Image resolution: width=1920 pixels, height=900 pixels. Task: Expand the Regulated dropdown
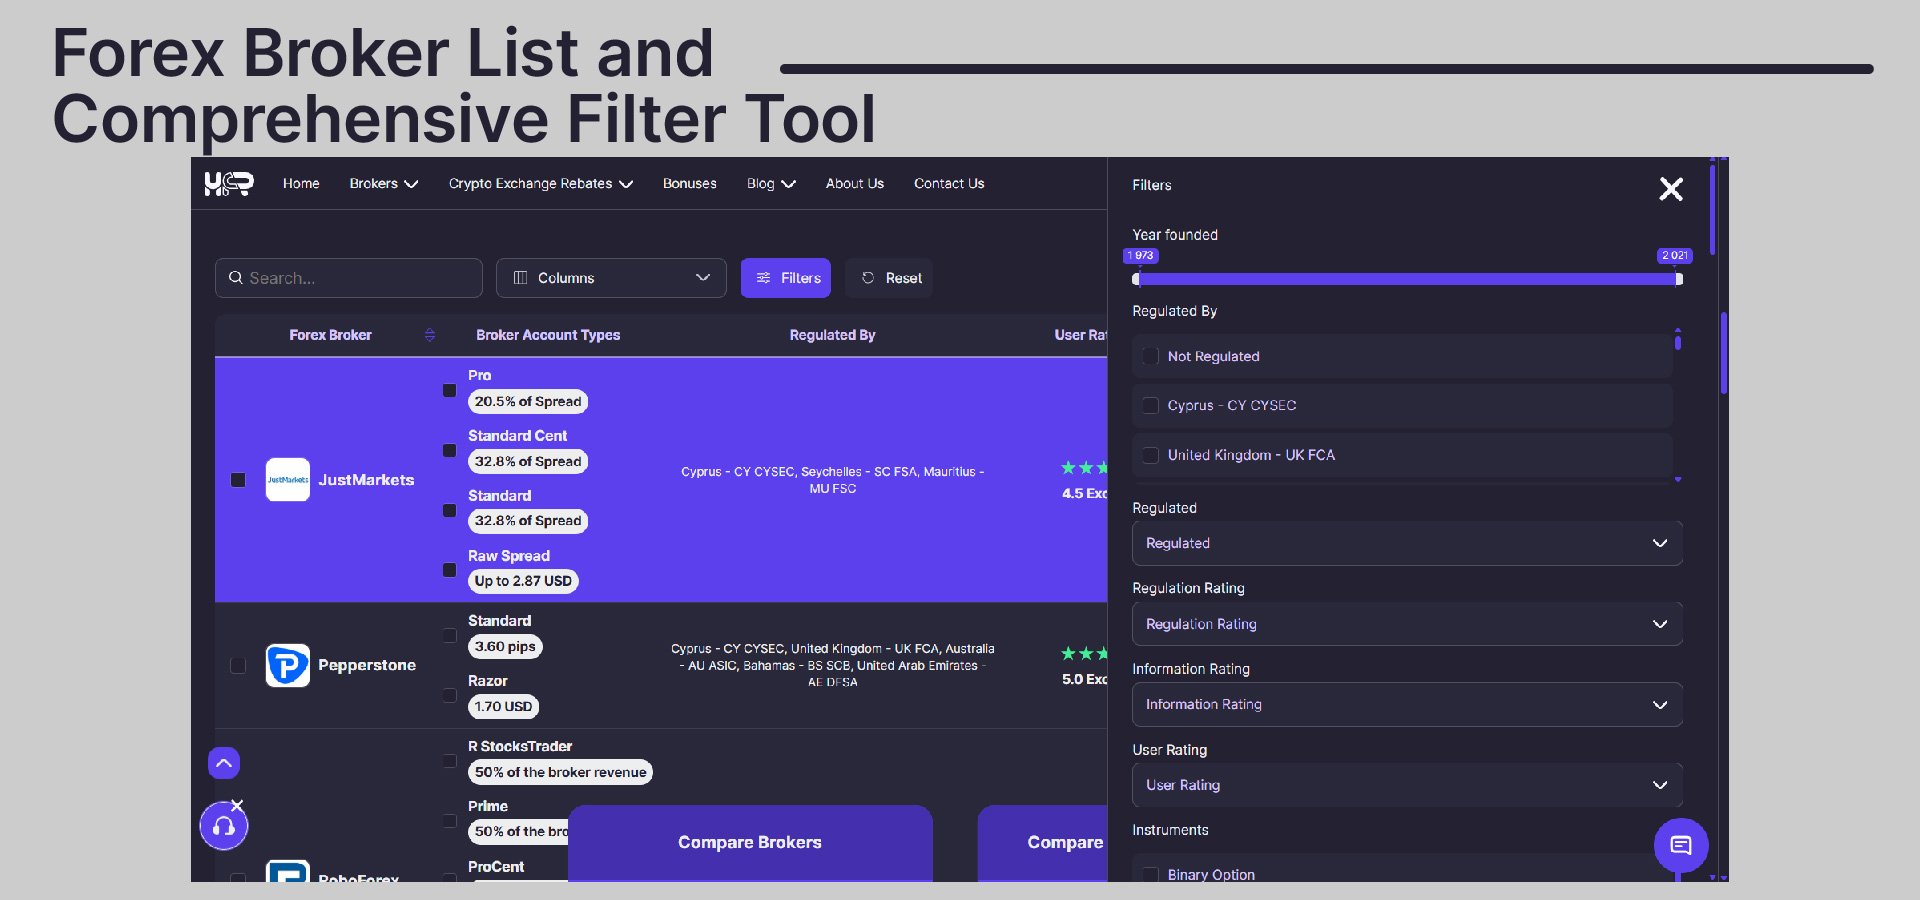pyautogui.click(x=1407, y=543)
